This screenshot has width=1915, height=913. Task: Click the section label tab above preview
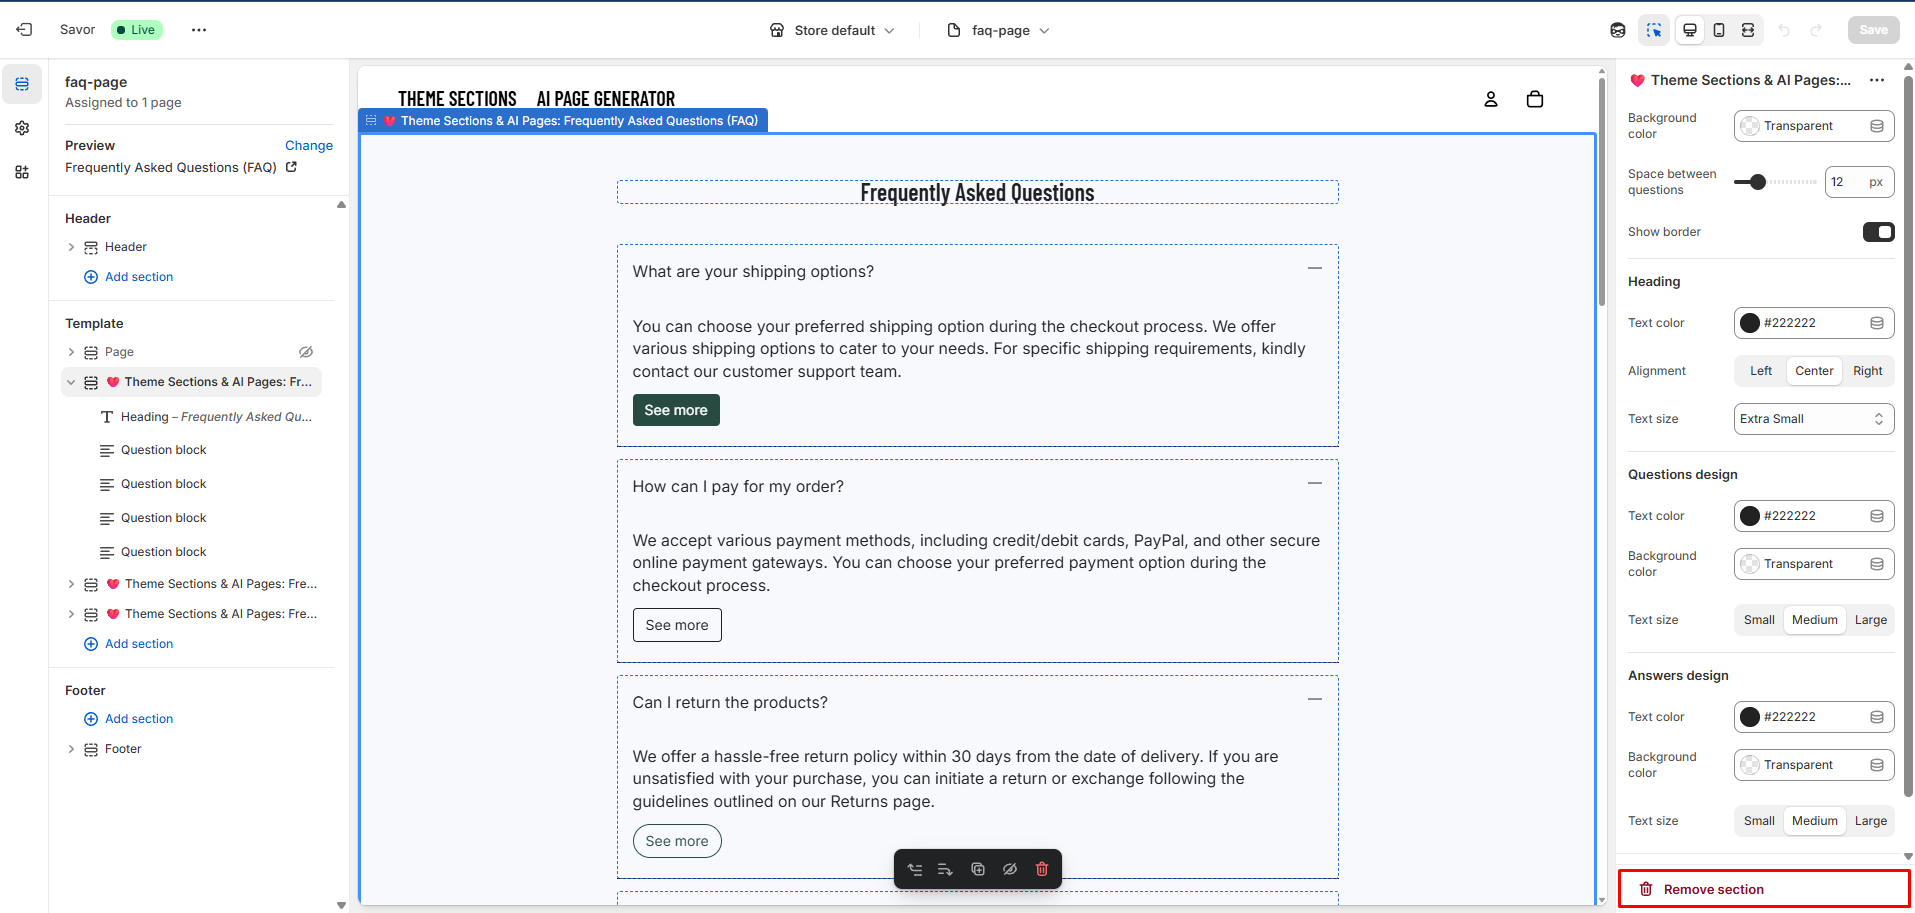(x=563, y=121)
